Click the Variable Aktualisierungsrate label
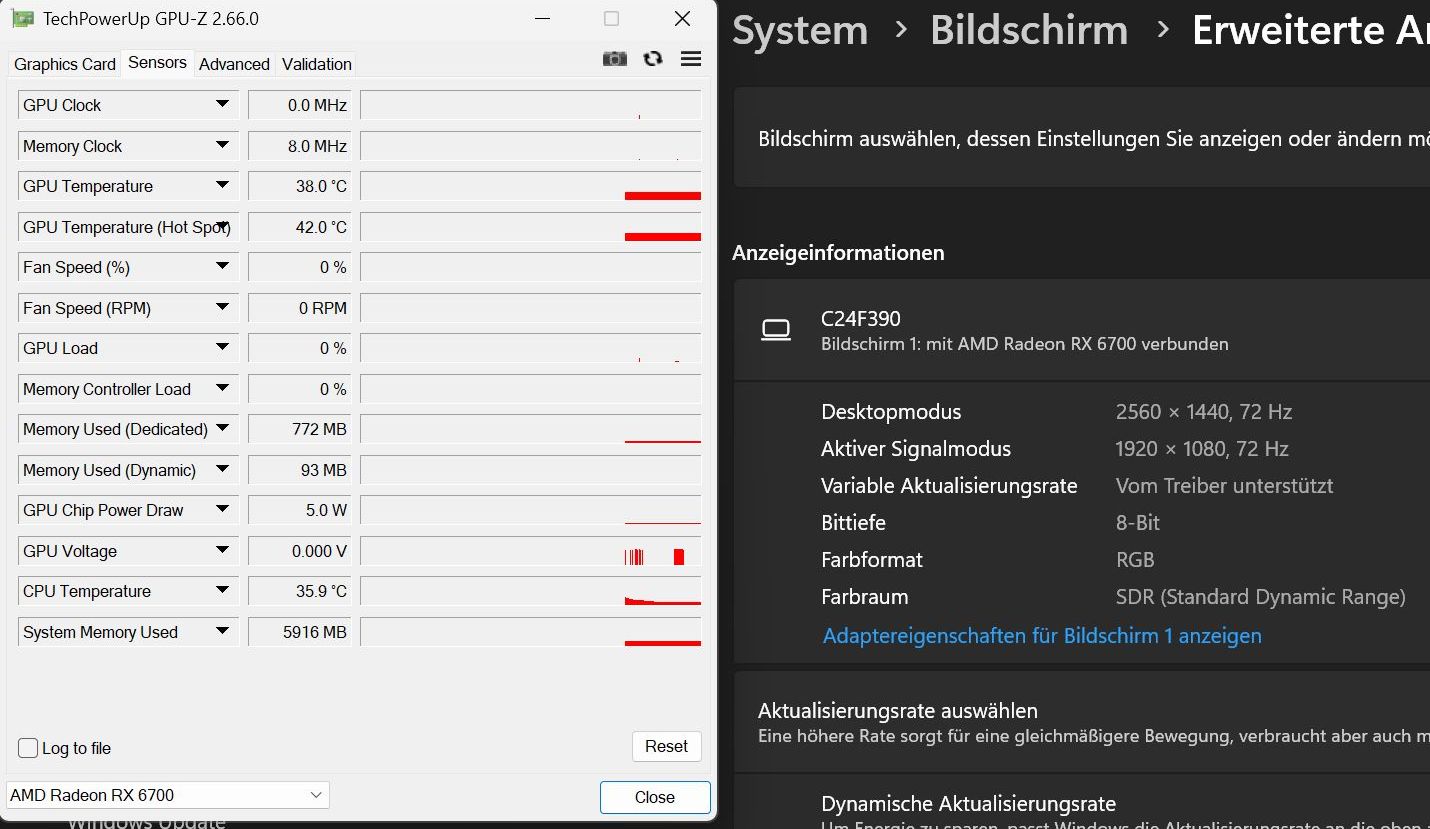This screenshot has height=829, width=1430. [x=949, y=486]
